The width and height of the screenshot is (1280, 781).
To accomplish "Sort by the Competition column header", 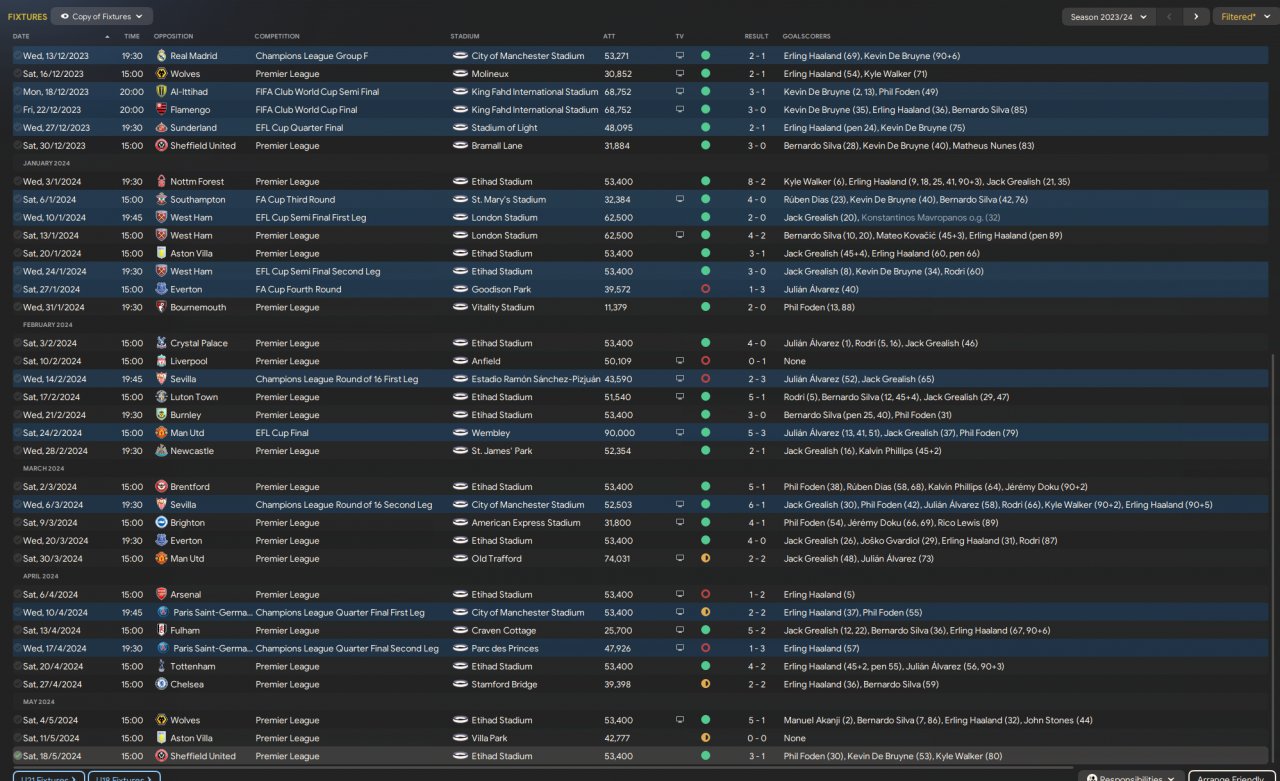I will click(x=277, y=37).
